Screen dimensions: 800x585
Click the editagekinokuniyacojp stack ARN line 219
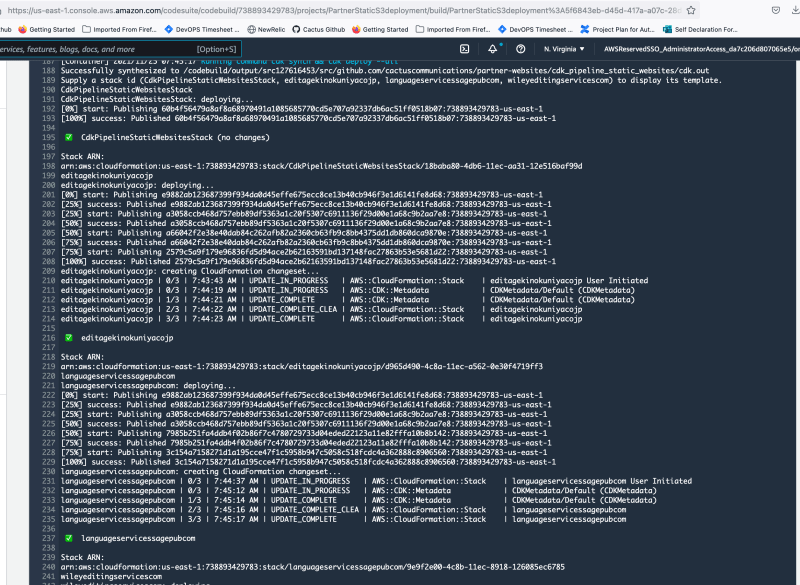pos(302,366)
